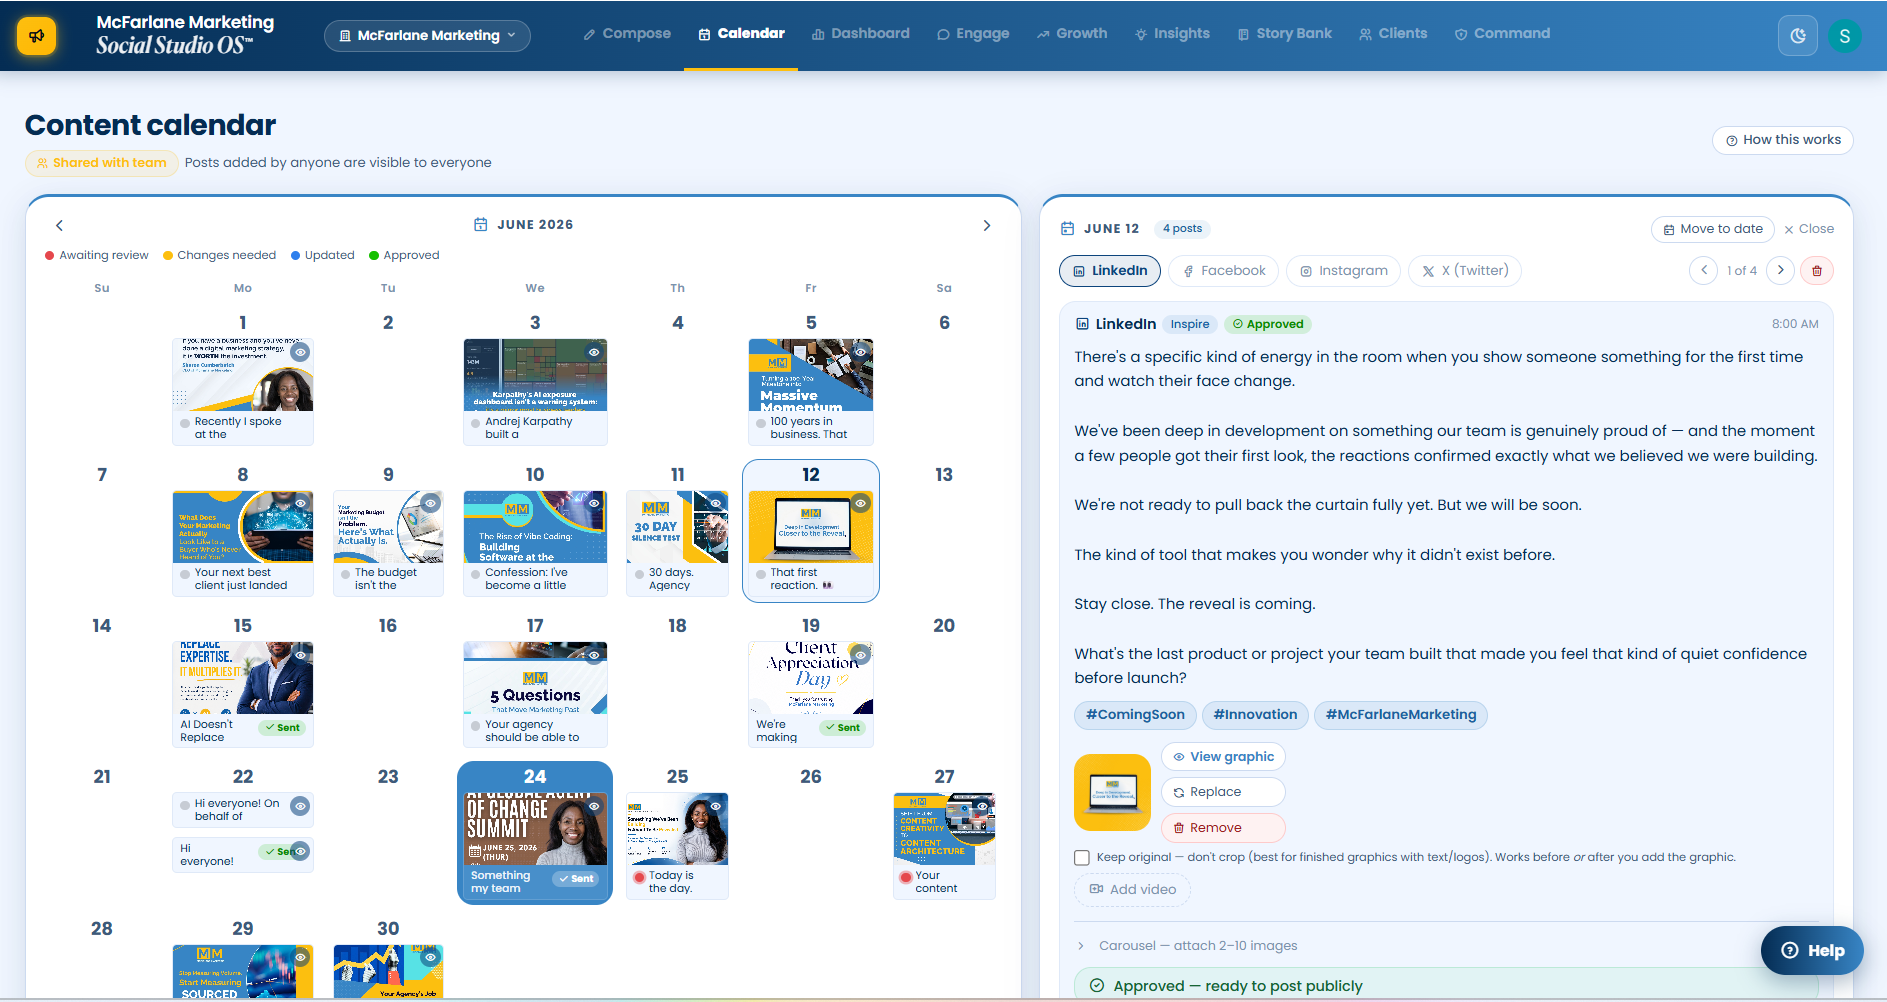Open the Clients tab
This screenshot has height=1002, width=1887.
[1393, 34]
